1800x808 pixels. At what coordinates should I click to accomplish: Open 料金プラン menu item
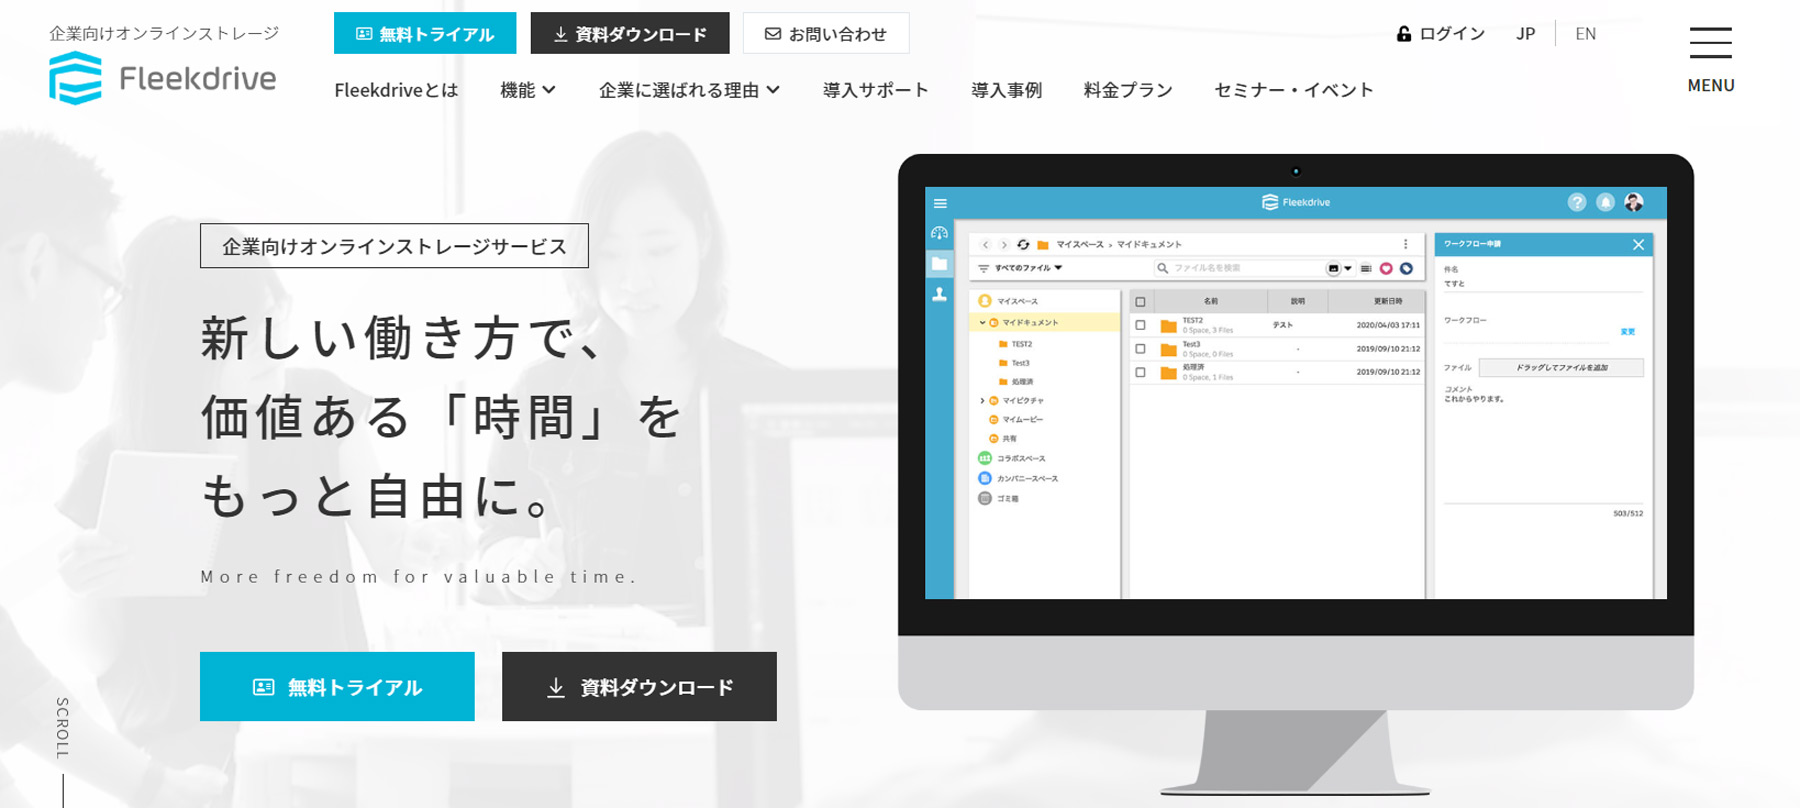click(1128, 90)
